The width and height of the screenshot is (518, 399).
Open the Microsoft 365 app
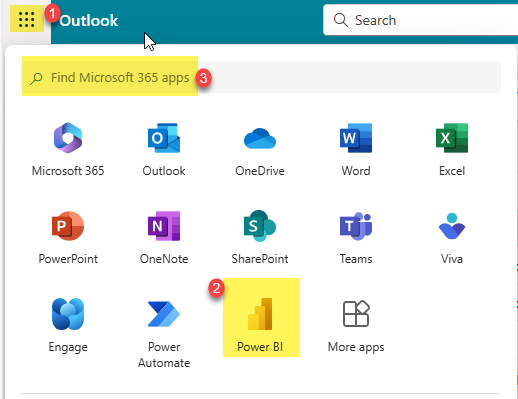pyautogui.click(x=68, y=149)
